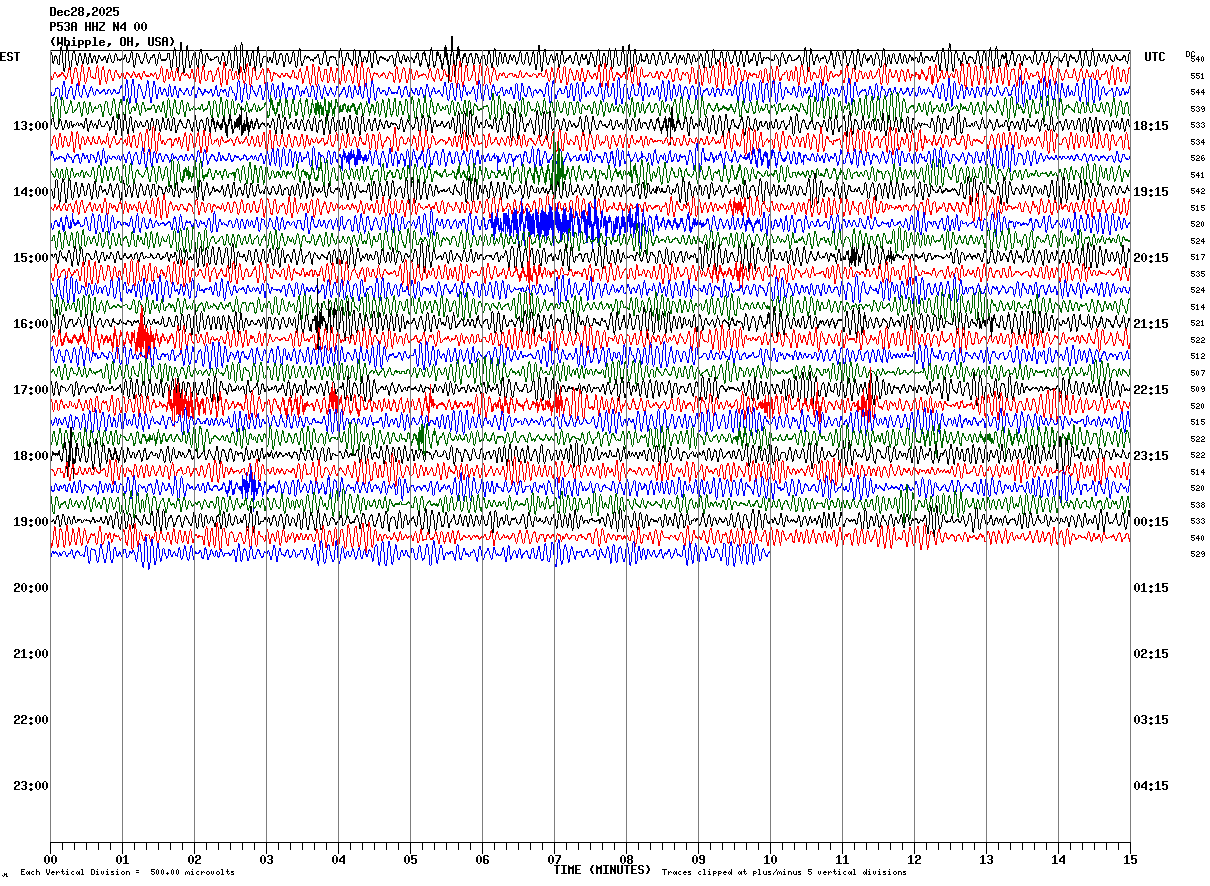
Task: Click the DC offset value 509
Action: (1197, 389)
